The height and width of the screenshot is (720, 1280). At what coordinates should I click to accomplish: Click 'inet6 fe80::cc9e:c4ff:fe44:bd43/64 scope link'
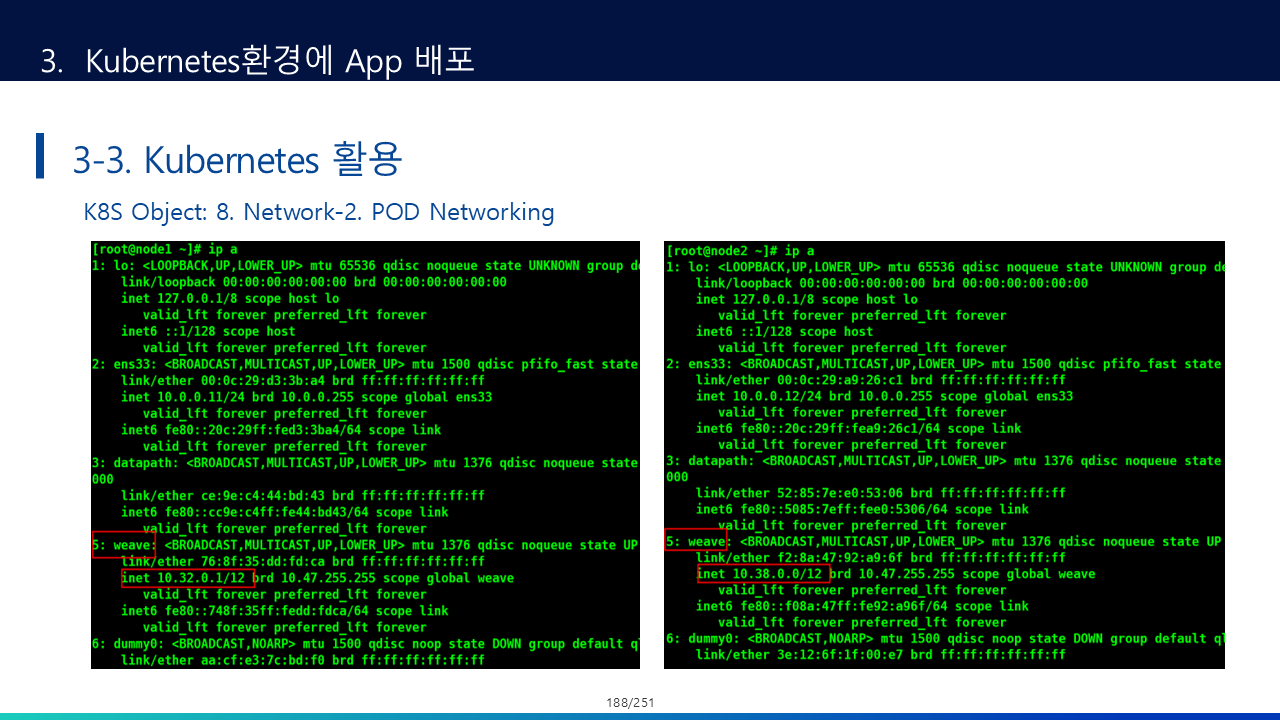click(284, 512)
